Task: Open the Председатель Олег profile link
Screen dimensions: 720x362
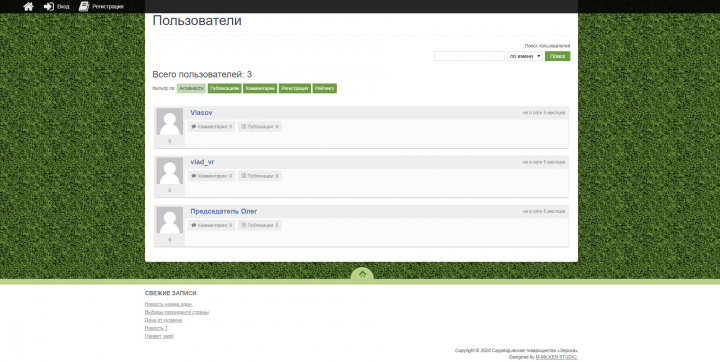Action: 224,211
